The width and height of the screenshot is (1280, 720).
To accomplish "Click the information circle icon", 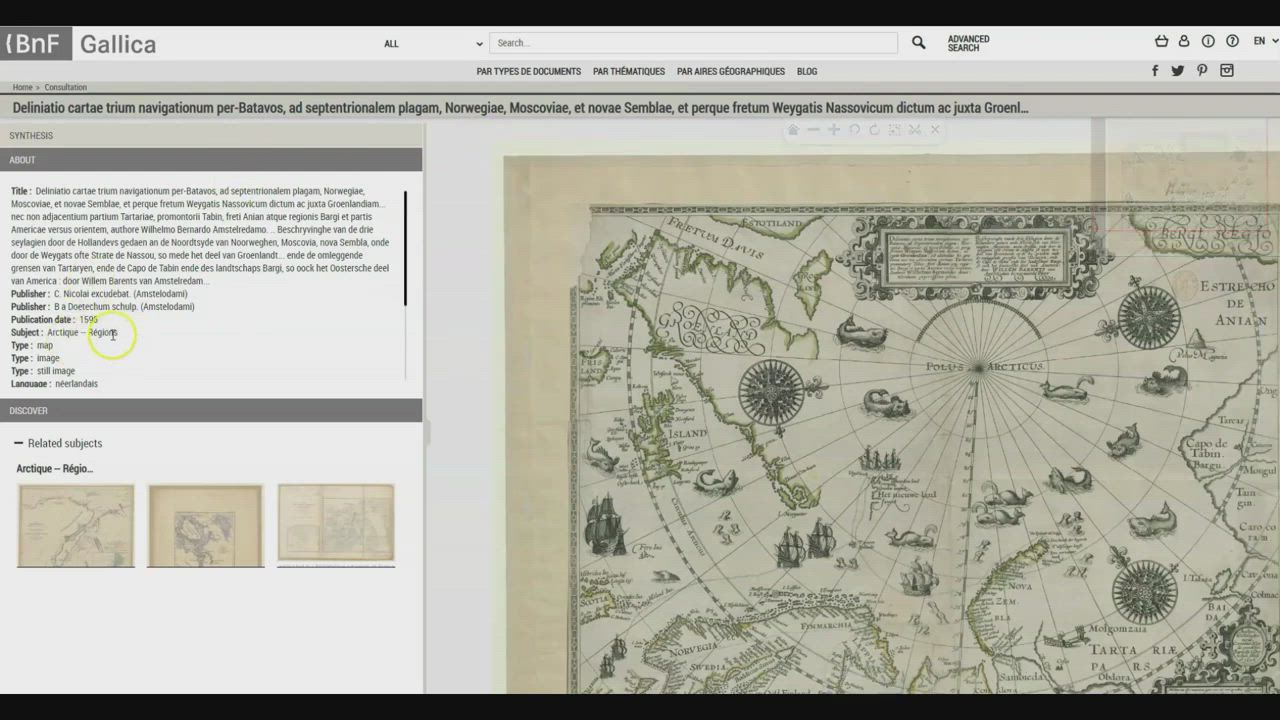I will coord(1208,42).
